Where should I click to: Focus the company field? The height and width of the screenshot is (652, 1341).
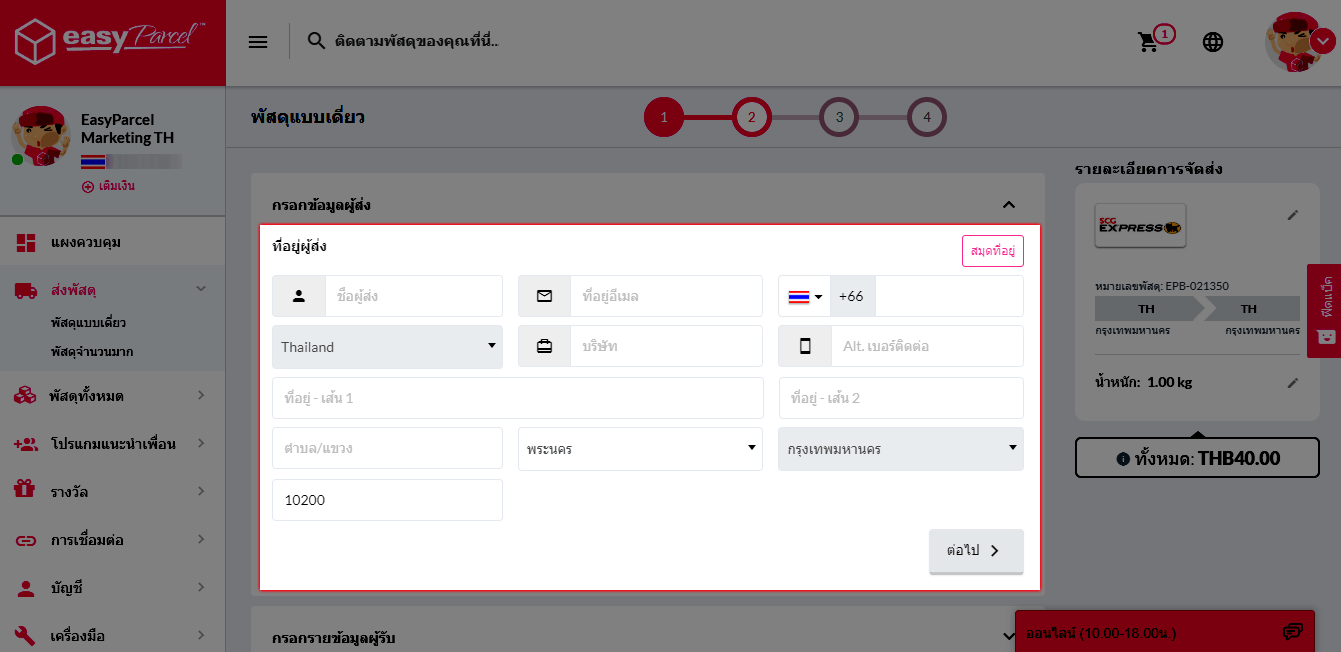click(666, 346)
